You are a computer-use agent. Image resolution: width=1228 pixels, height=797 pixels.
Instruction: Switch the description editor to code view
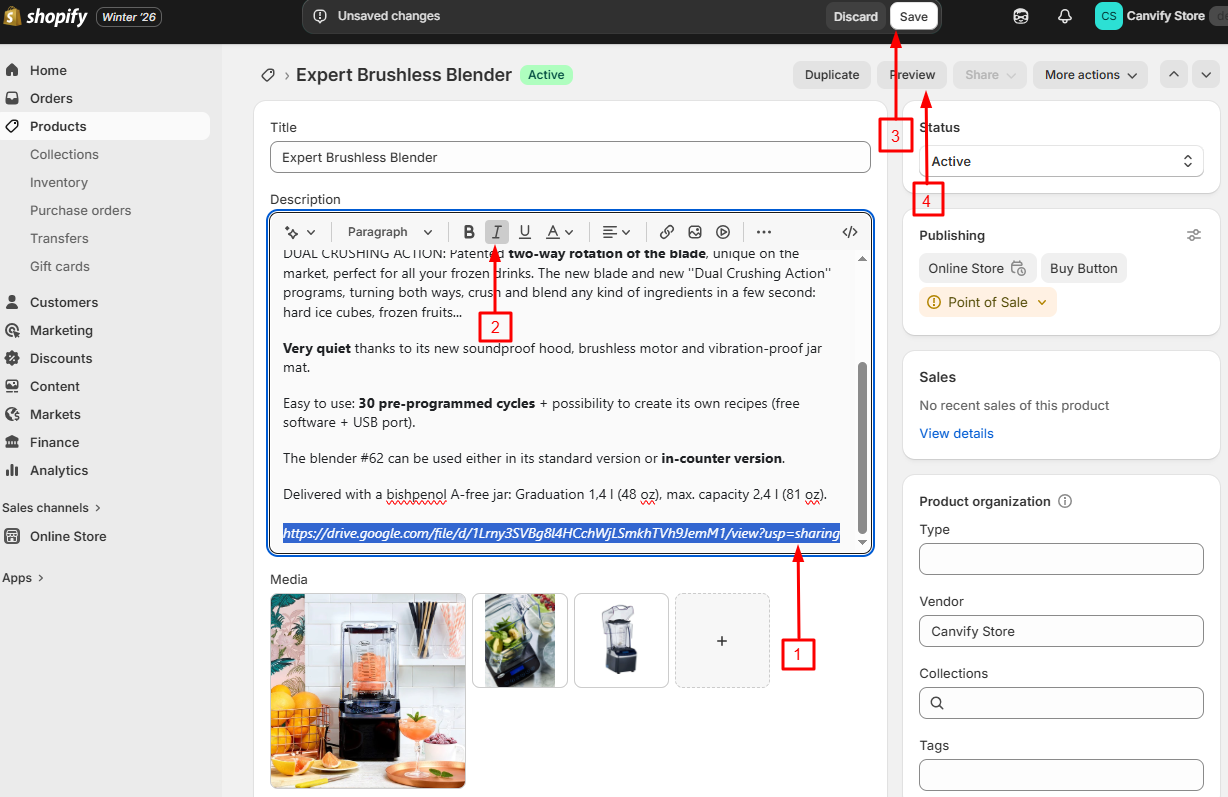point(849,231)
